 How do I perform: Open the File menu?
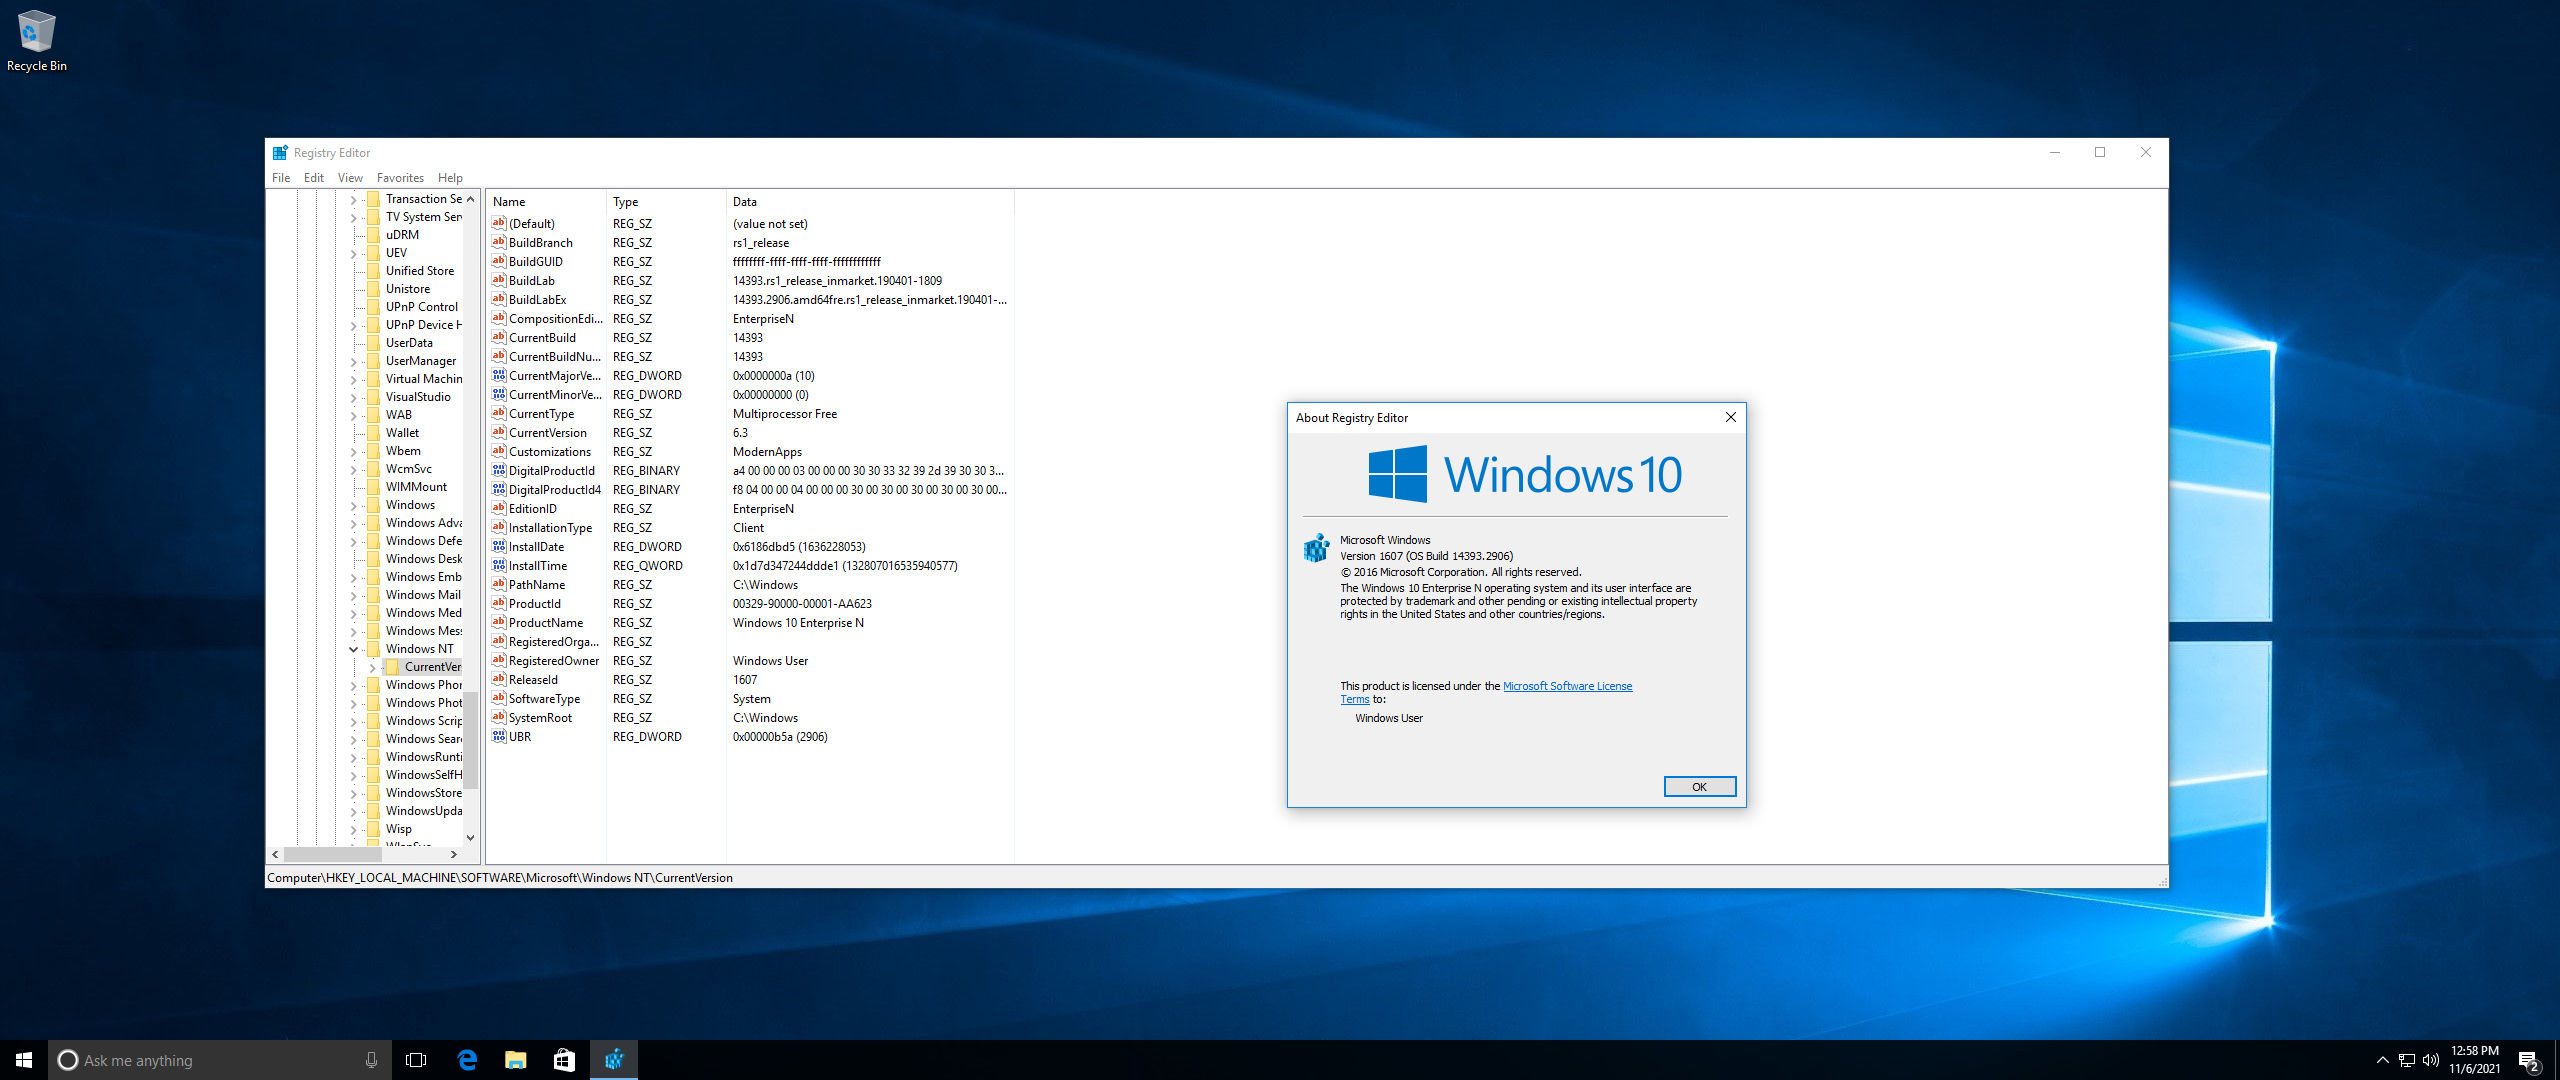click(281, 178)
